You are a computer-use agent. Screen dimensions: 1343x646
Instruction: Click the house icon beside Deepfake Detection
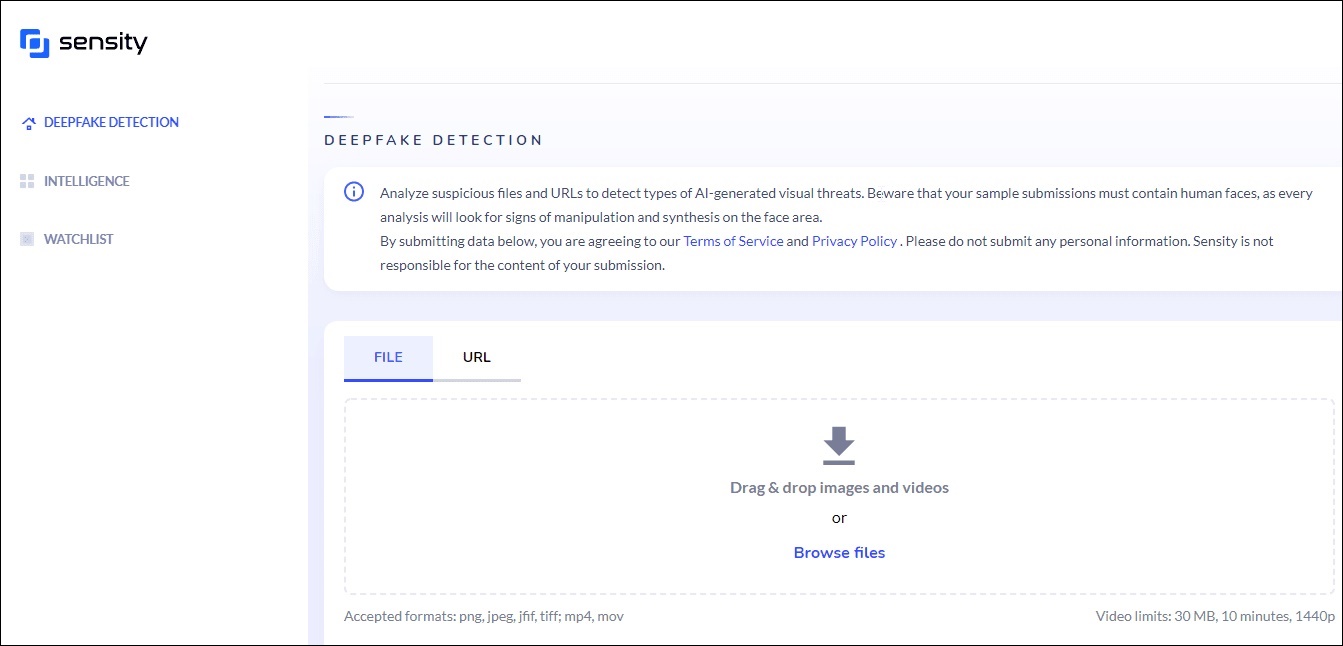coord(28,123)
